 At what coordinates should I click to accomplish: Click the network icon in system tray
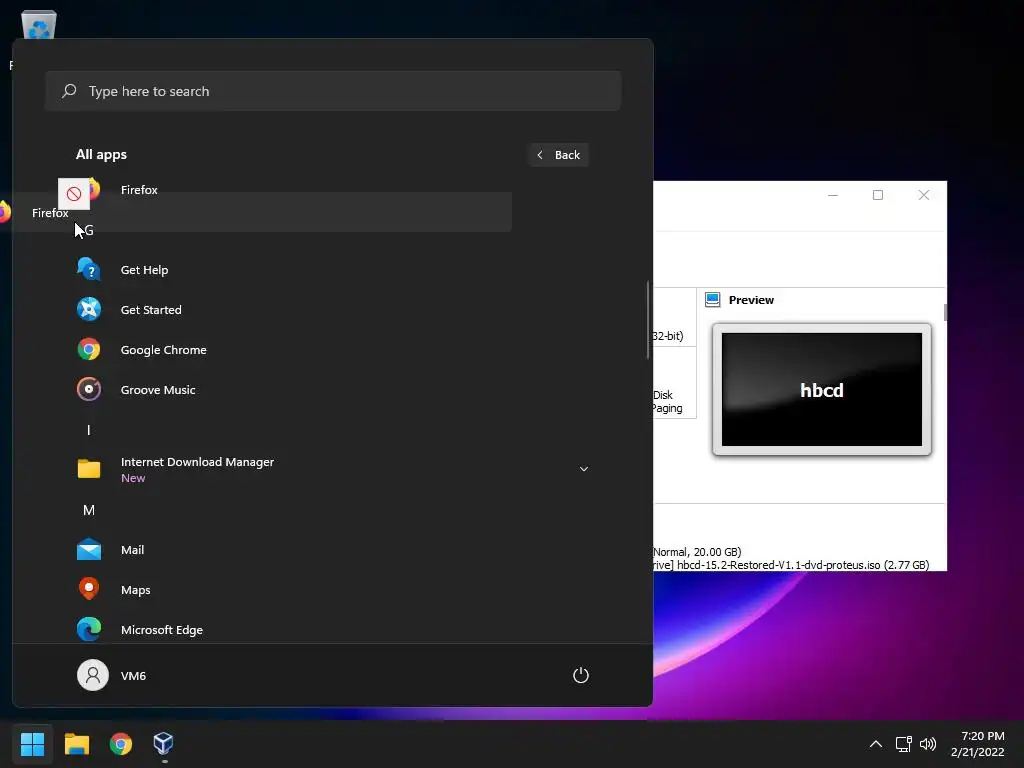click(903, 744)
